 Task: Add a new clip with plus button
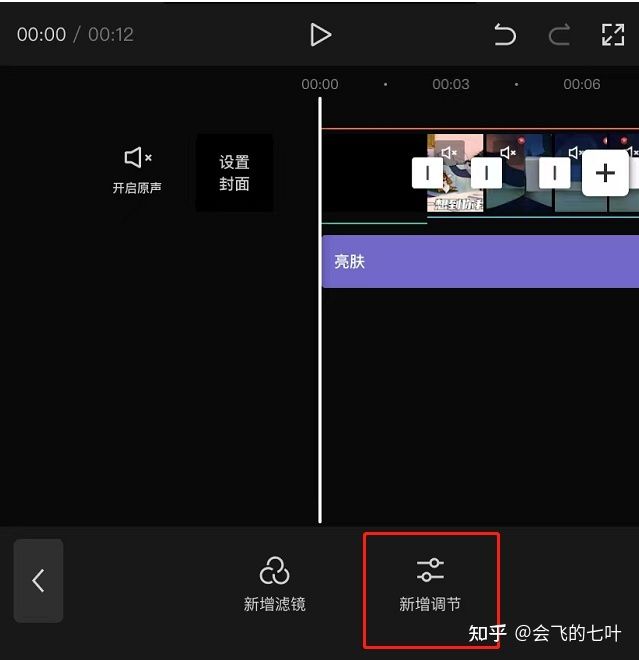coord(605,173)
